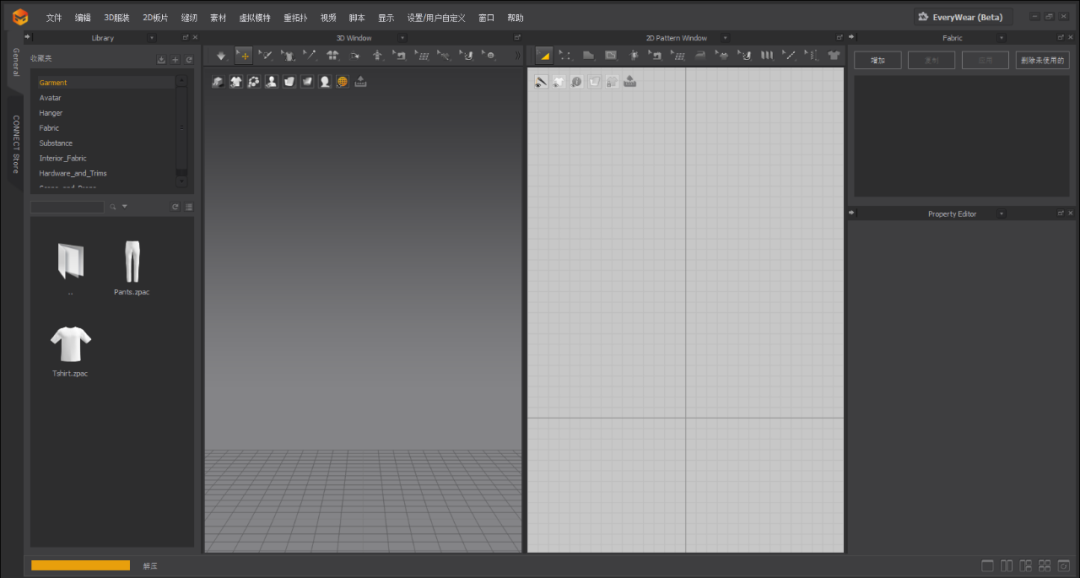Toggle avatar display icon in 3D view

[x=271, y=82]
